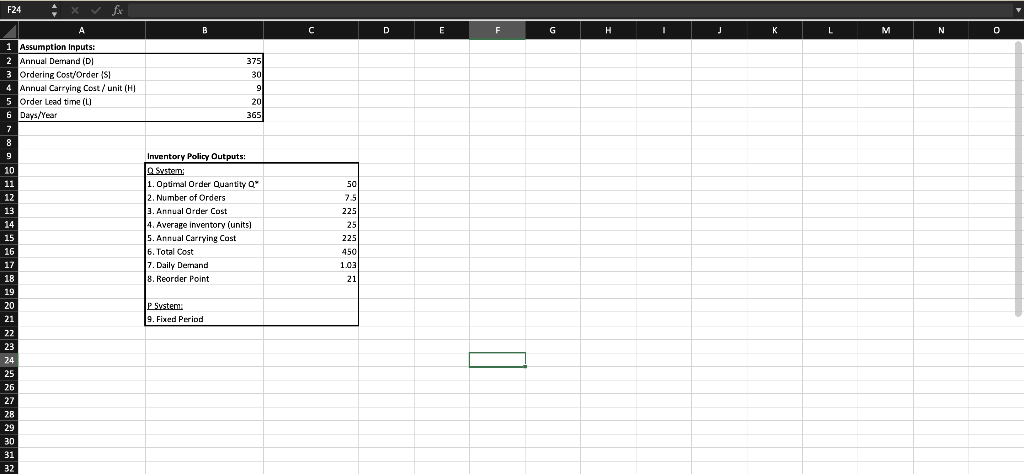
Task: Select the carrying cost per unit value 9
Action: 204,88
